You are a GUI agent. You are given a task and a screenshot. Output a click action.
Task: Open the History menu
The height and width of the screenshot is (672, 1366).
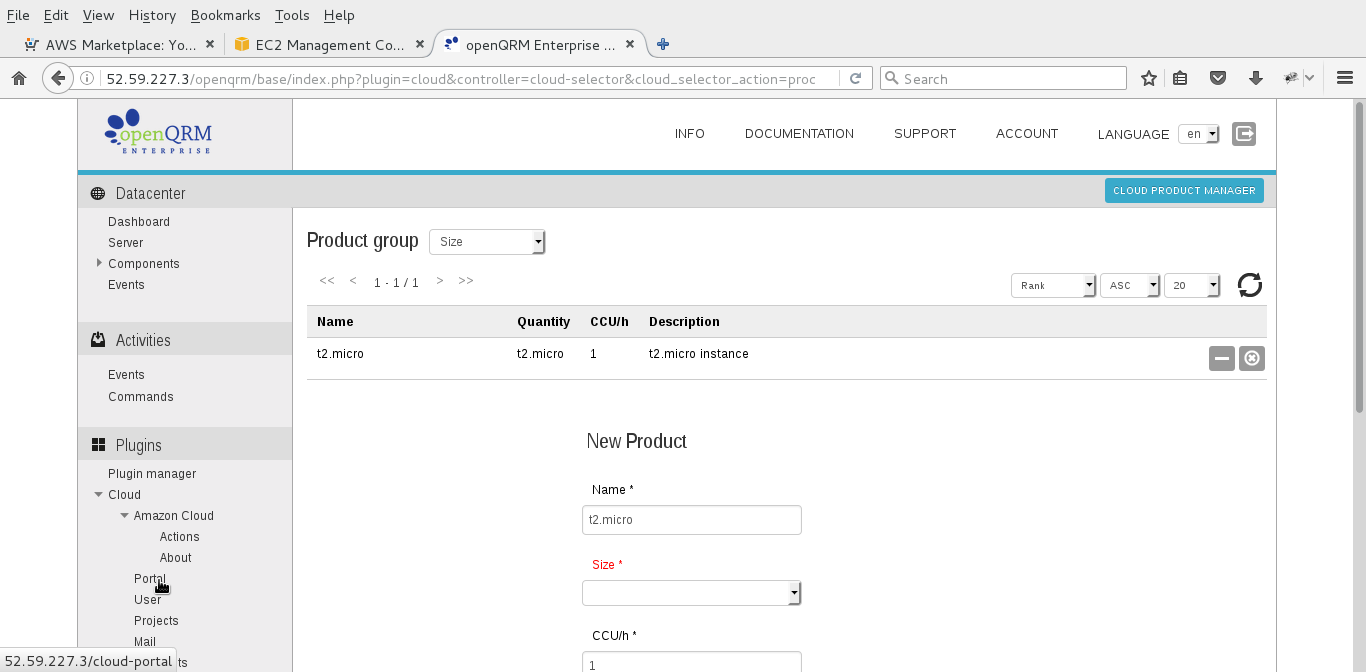(152, 15)
